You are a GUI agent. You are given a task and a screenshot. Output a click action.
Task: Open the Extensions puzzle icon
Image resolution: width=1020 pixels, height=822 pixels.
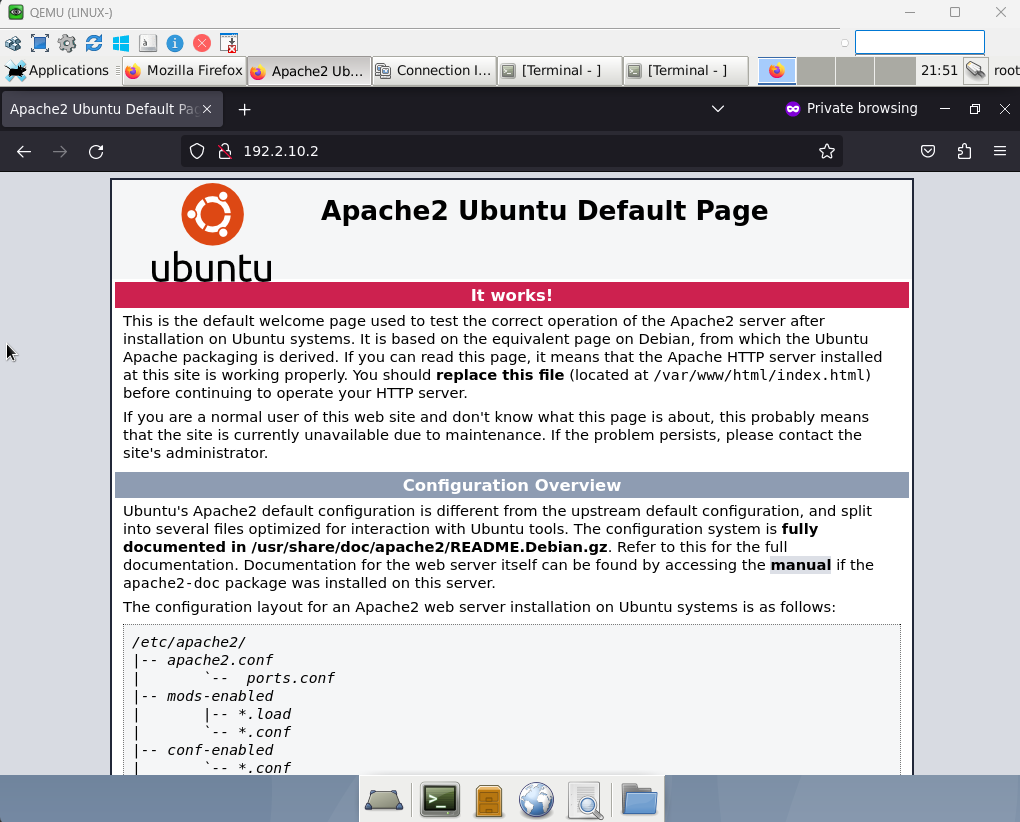[964, 152]
